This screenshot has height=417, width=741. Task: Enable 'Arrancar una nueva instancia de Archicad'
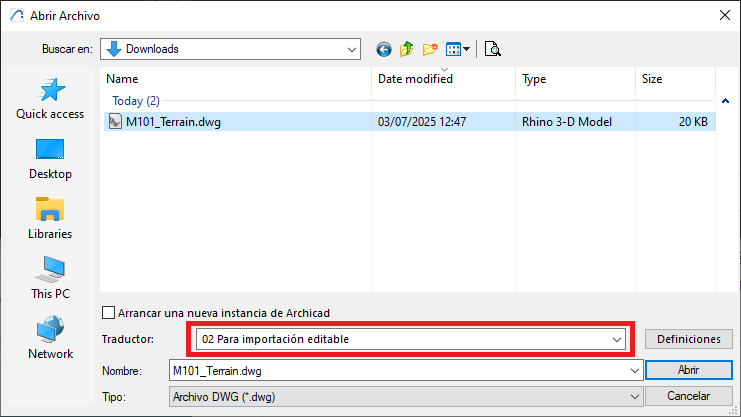coord(109,312)
